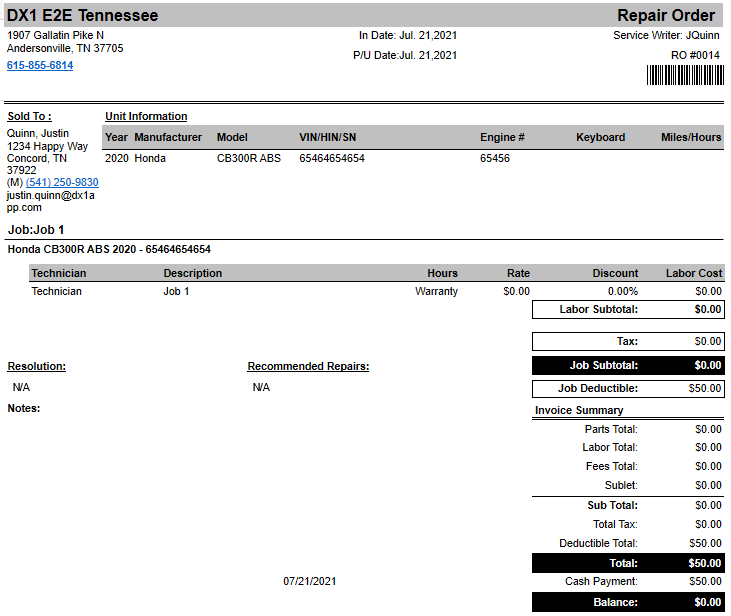The height and width of the screenshot is (616, 731).
Task: Select the 'DX1 E2E Tennessee' heading
Action: pos(83,15)
